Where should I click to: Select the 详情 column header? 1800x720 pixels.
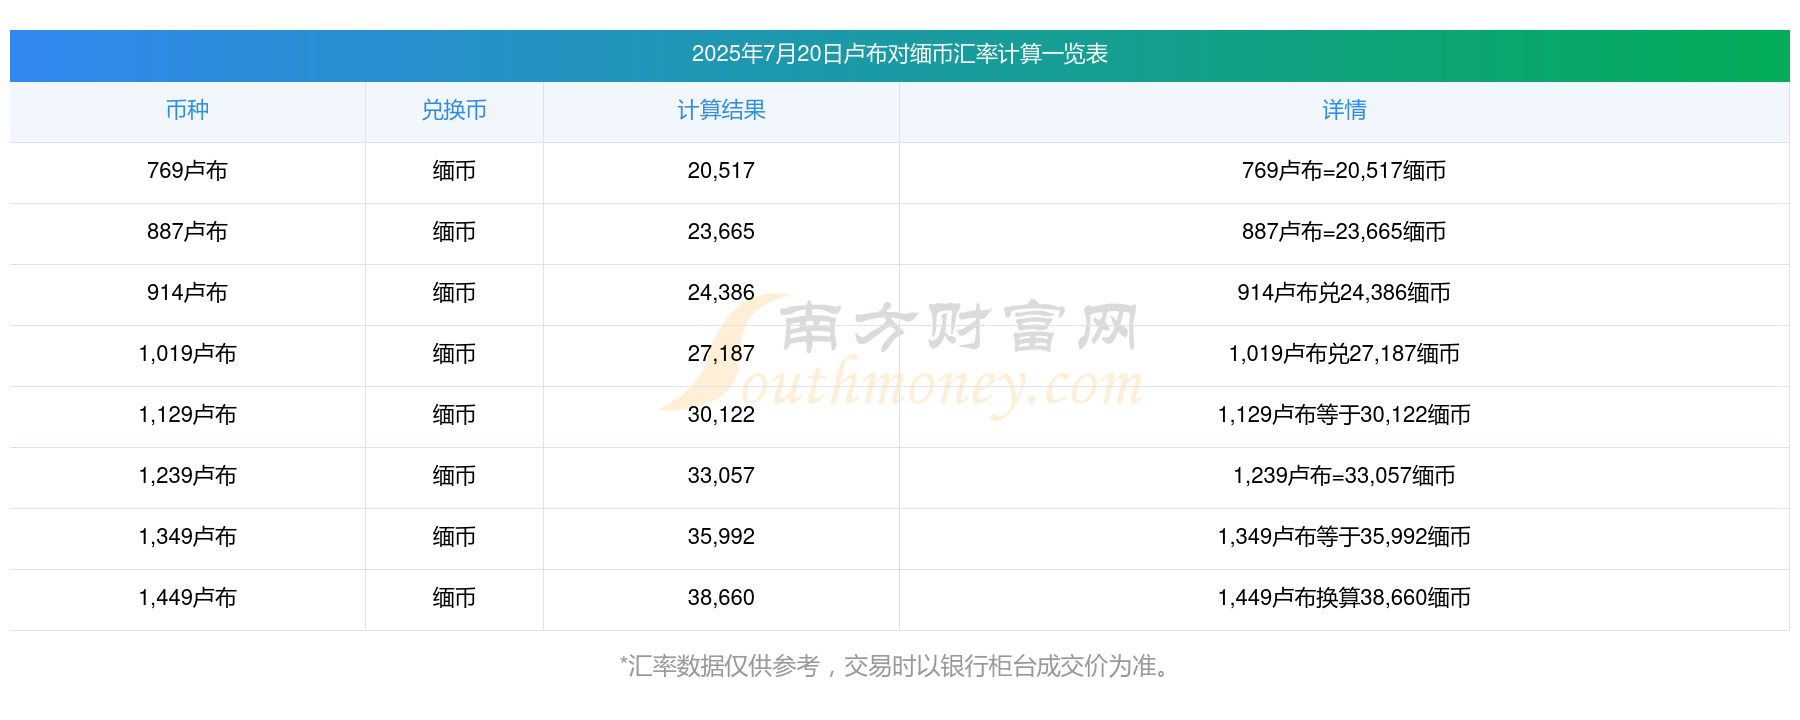tap(1344, 110)
